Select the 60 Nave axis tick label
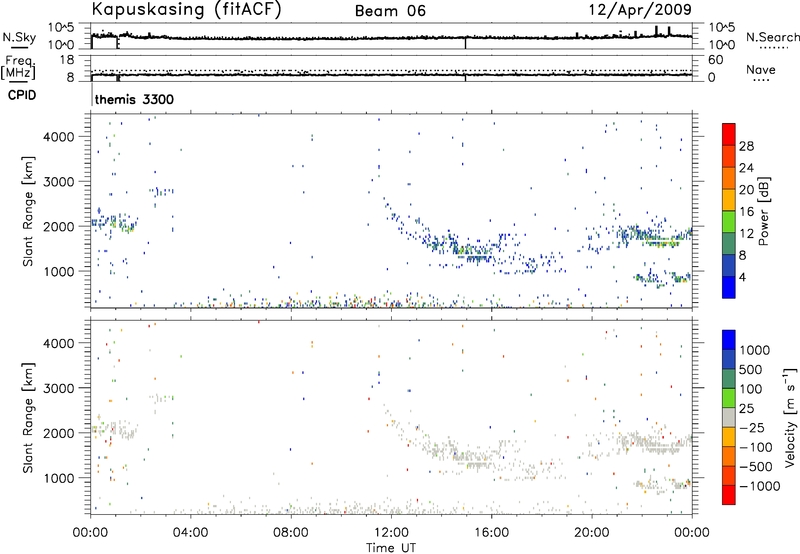 (715, 60)
